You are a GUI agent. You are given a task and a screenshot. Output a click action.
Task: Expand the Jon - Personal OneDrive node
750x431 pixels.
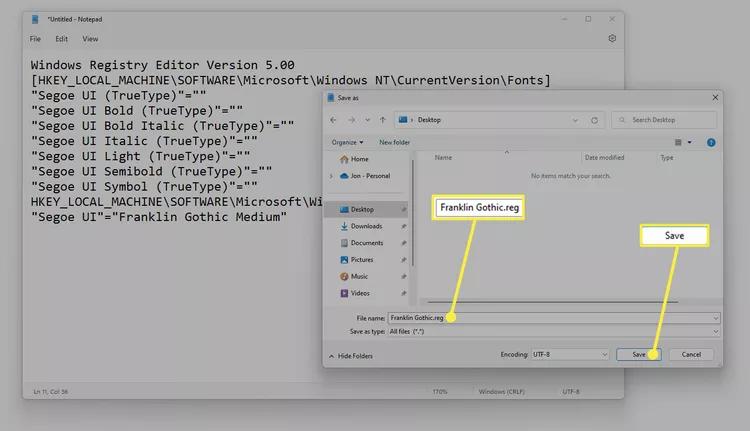pos(331,176)
